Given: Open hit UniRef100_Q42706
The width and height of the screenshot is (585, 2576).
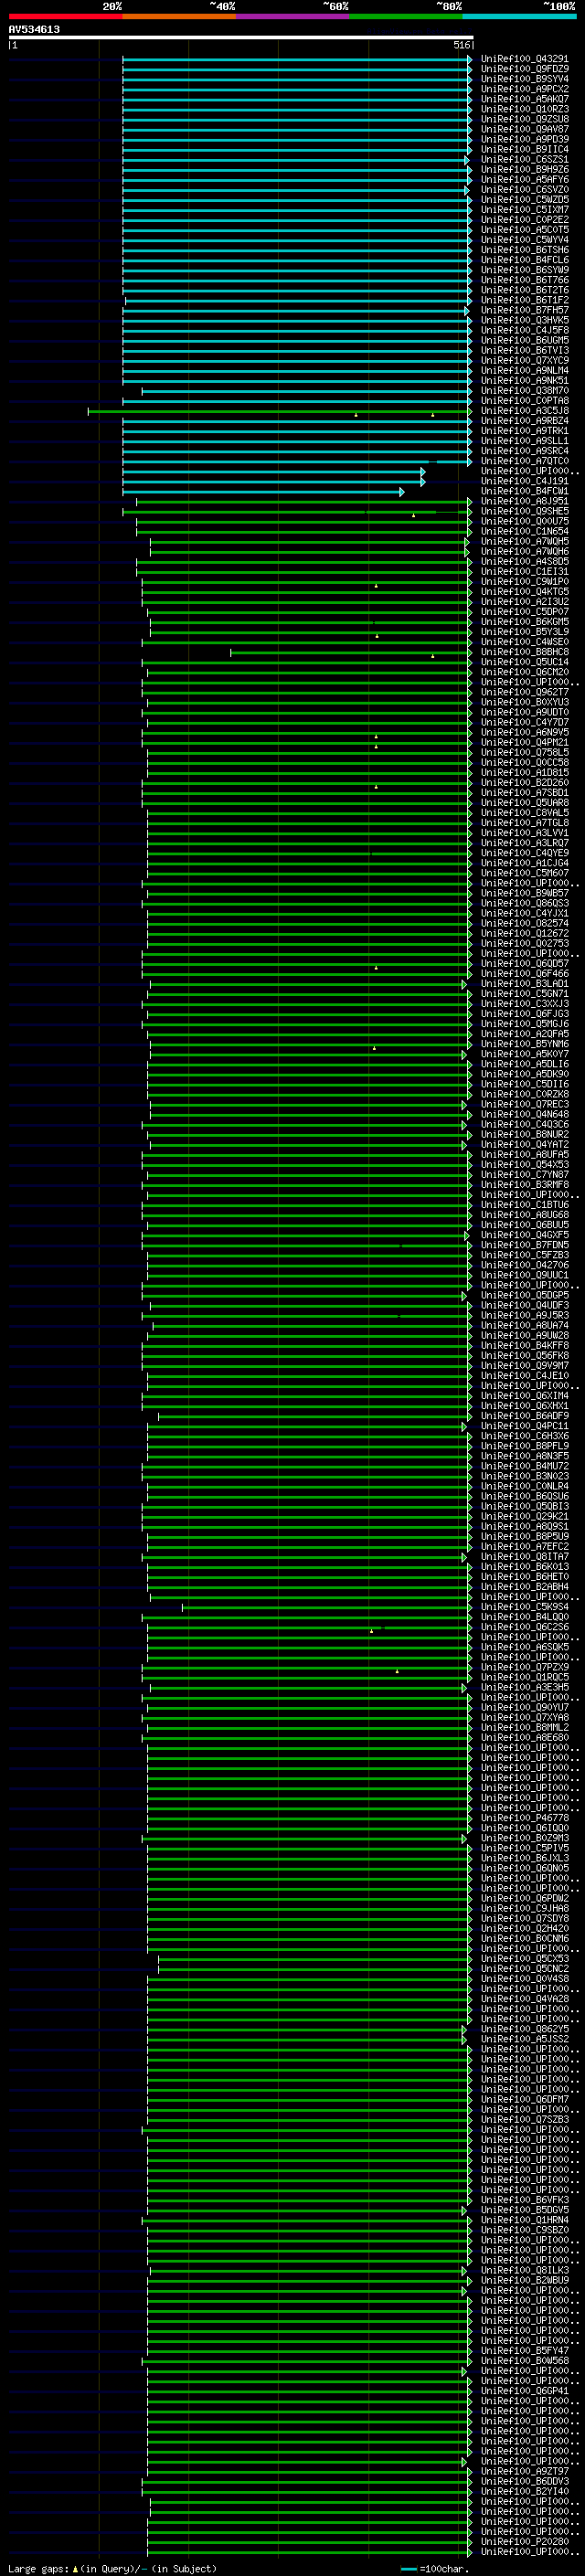Looking at the screenshot, I should point(524,1265).
